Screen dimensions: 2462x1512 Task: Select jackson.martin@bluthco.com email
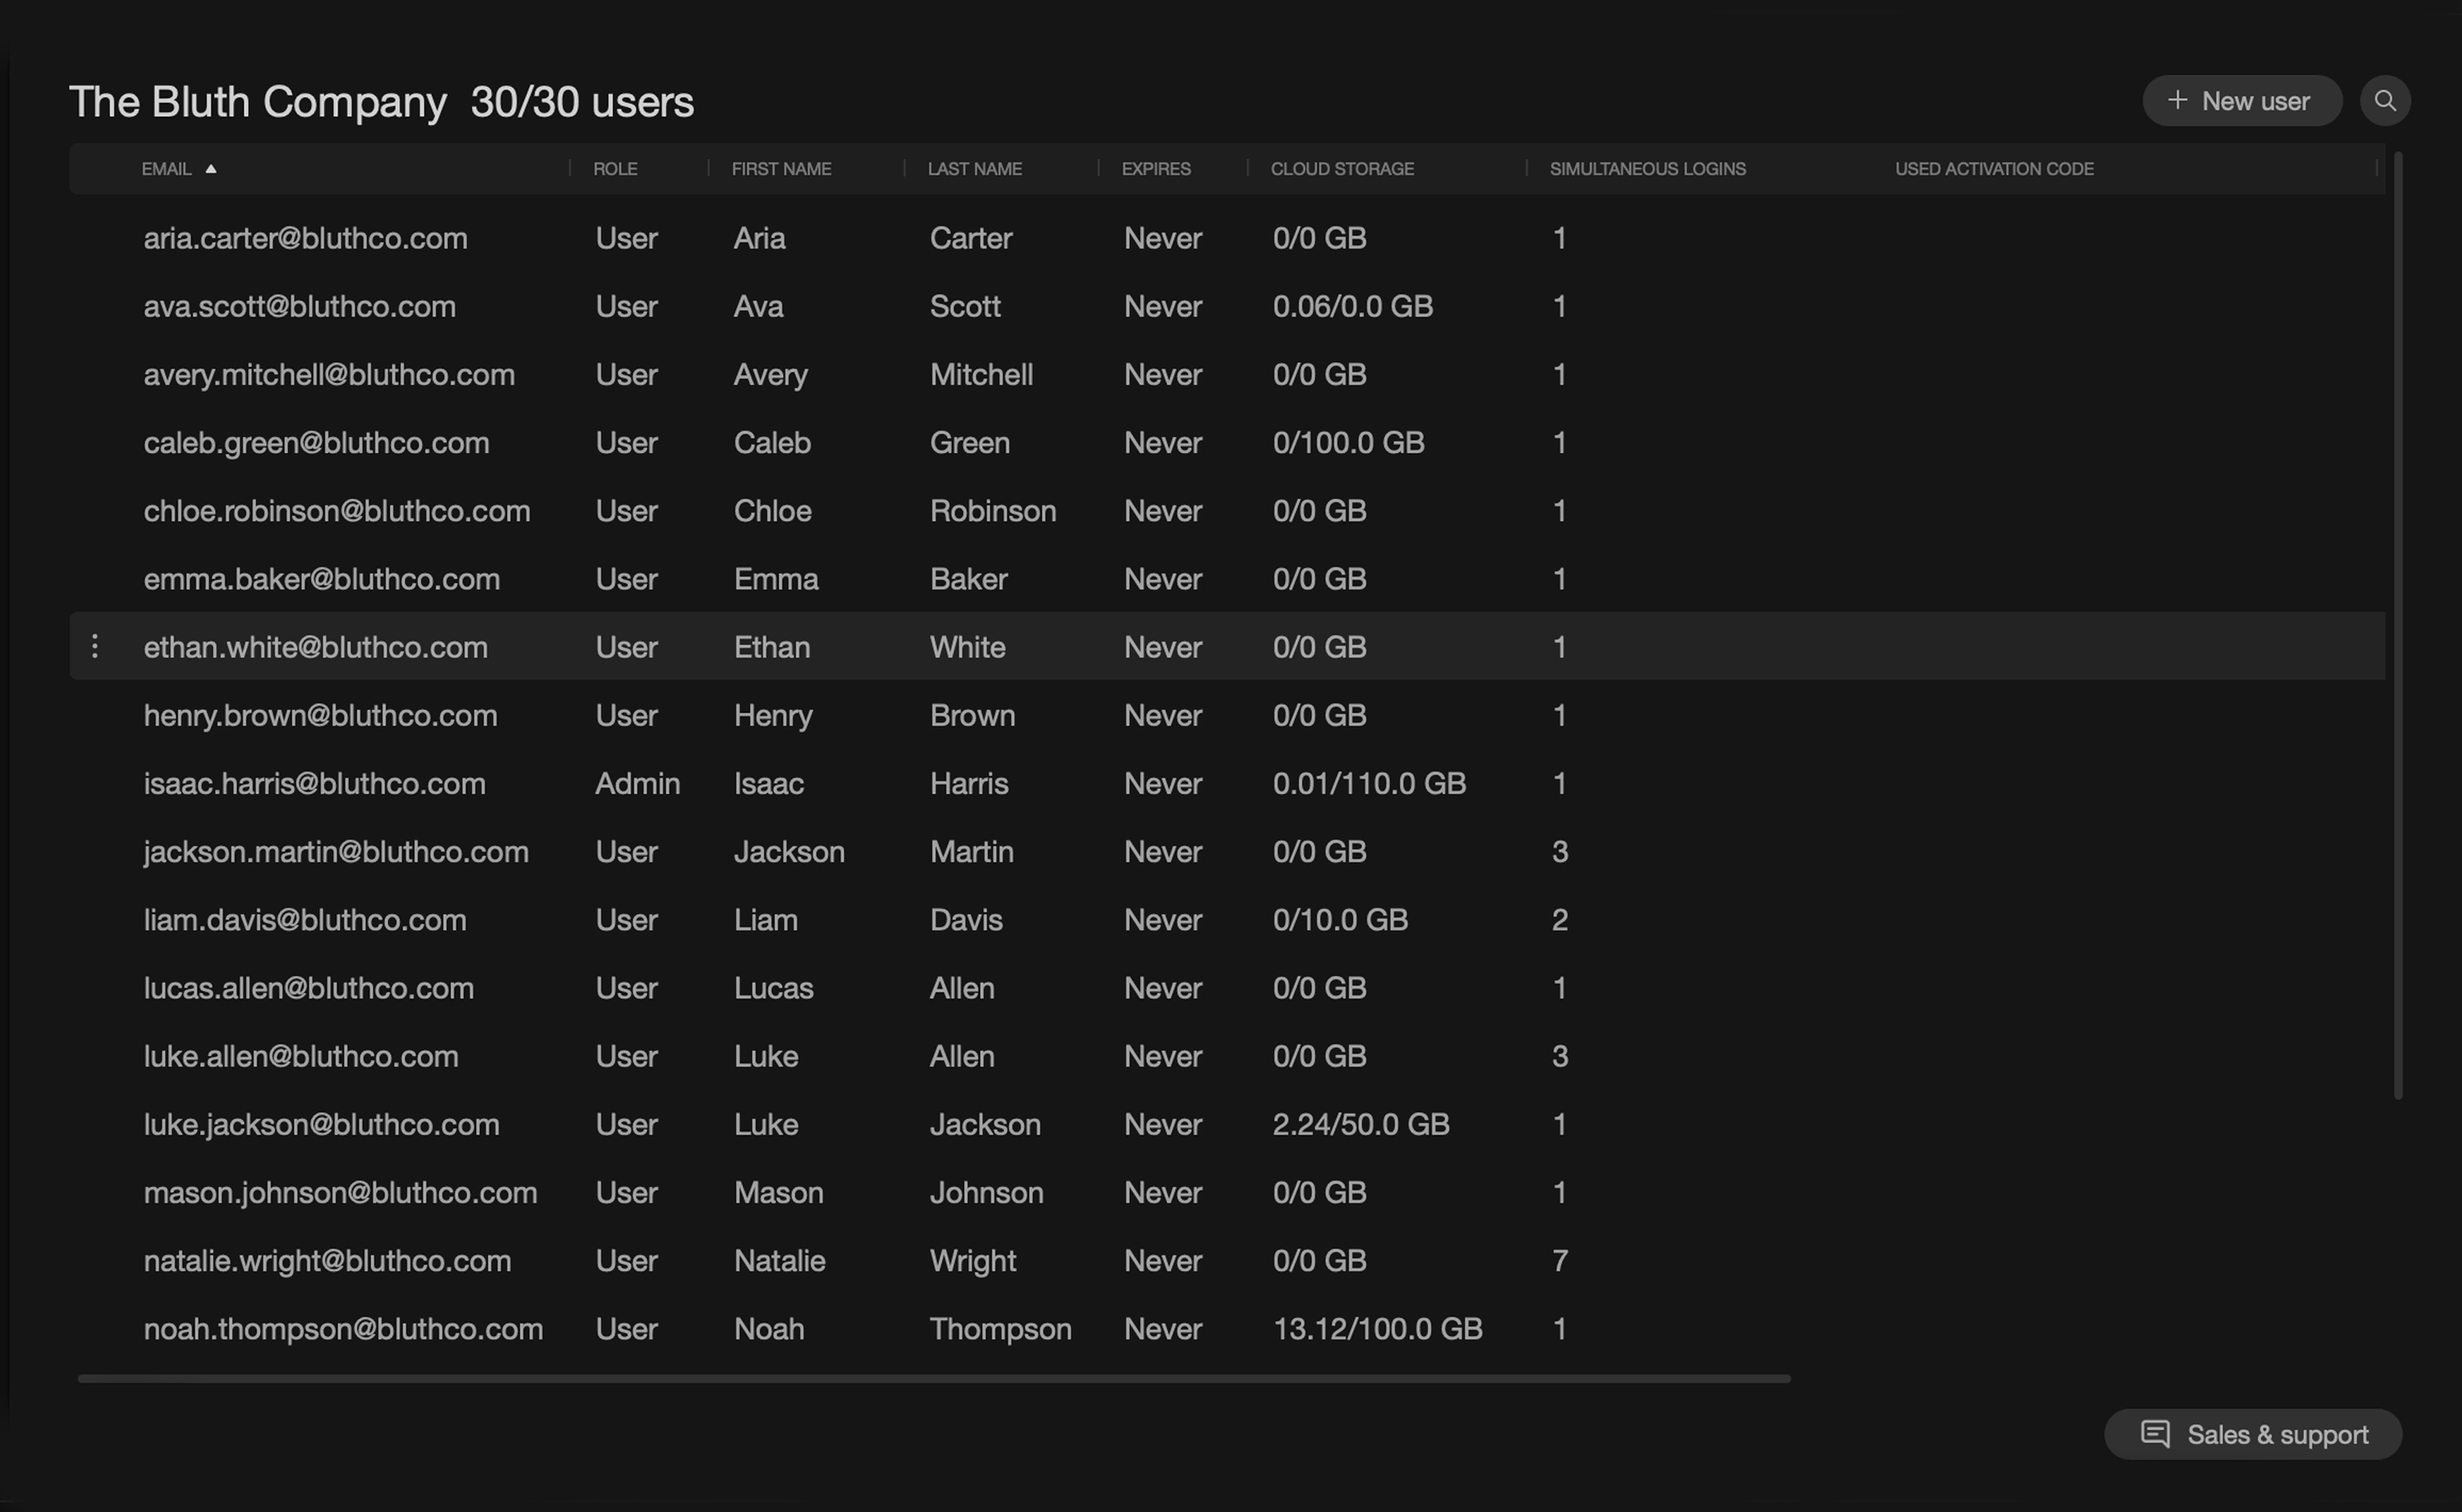pyautogui.click(x=336, y=851)
